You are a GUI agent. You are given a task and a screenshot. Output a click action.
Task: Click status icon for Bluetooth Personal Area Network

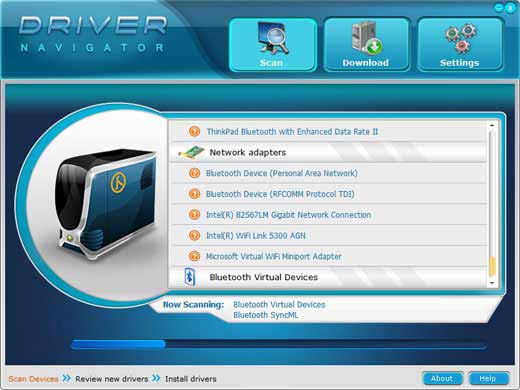pos(195,173)
